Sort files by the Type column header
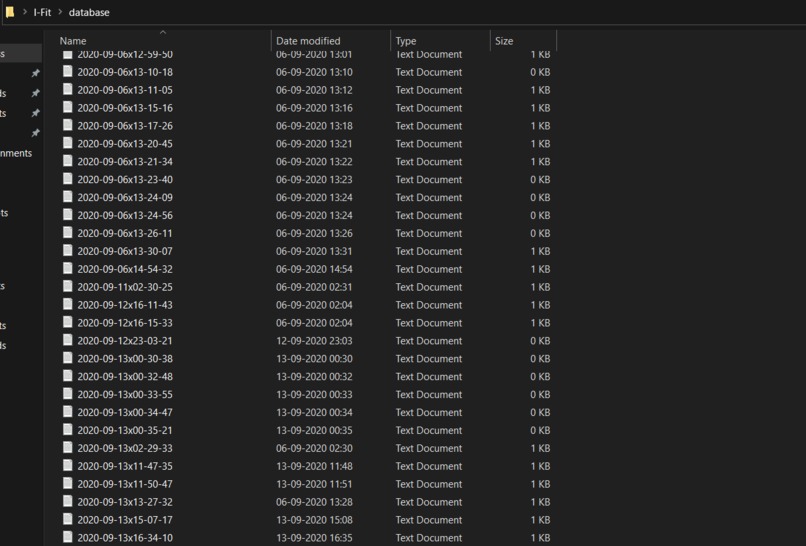Screen dimensions: 806x546 pos(406,41)
